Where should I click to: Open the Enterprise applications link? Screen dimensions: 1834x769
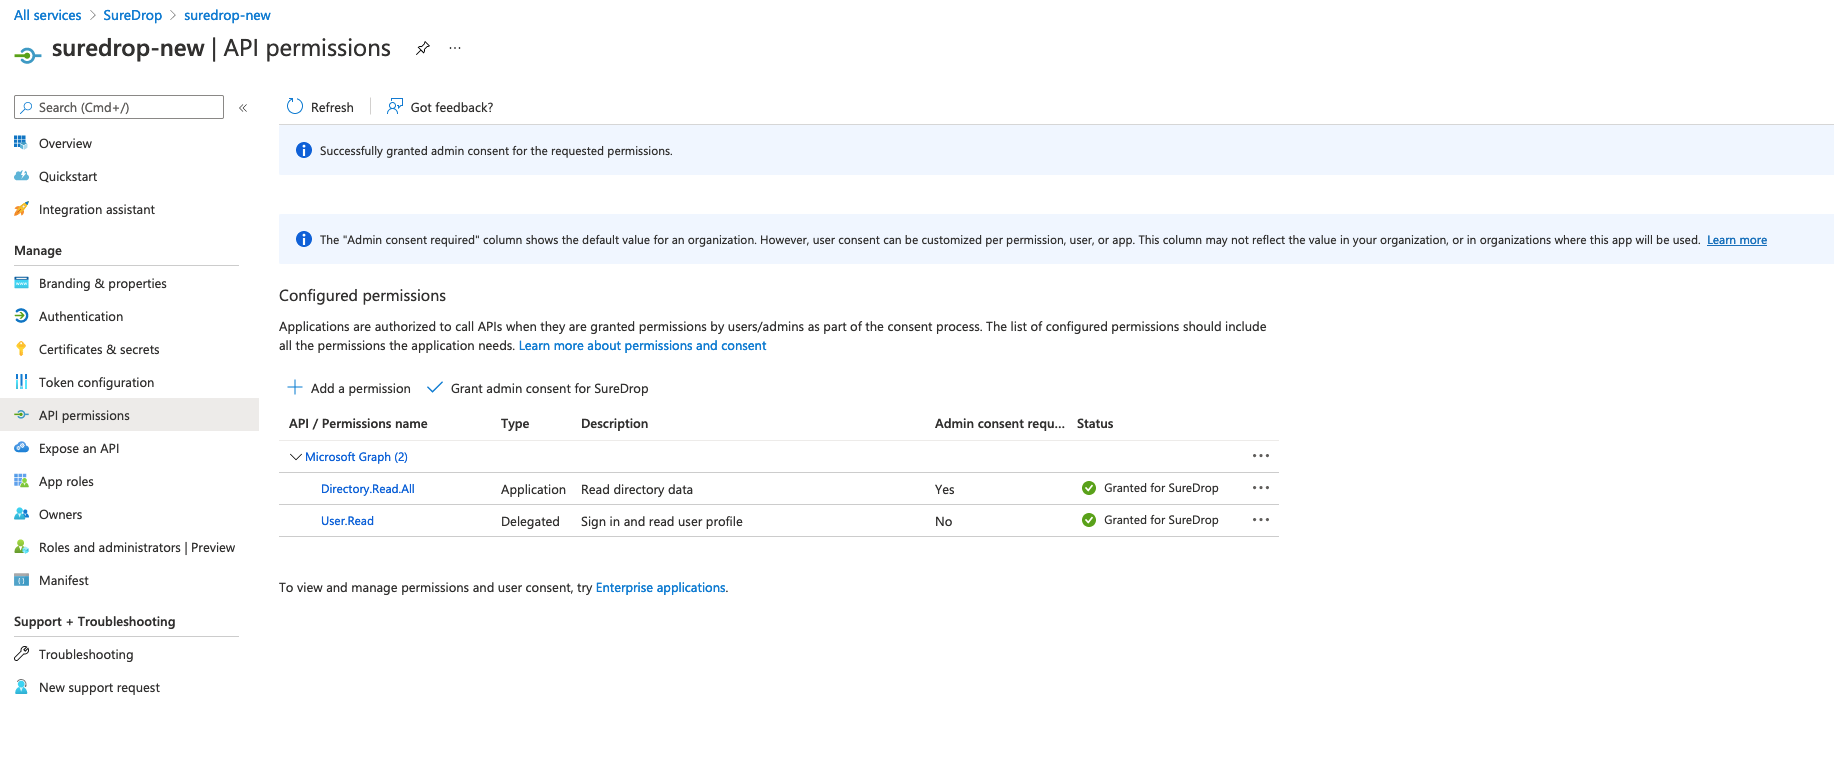(661, 587)
